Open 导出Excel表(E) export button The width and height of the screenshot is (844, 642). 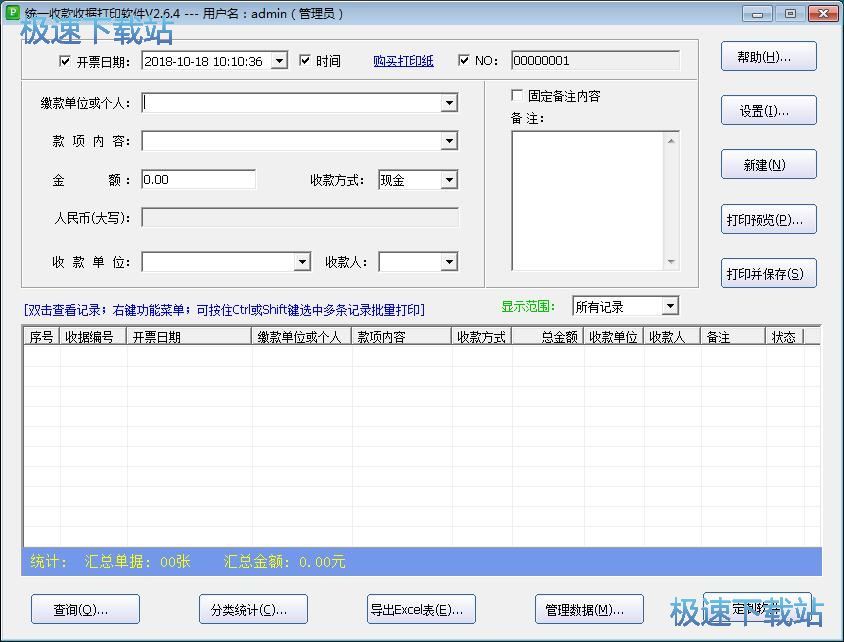pyautogui.click(x=421, y=609)
